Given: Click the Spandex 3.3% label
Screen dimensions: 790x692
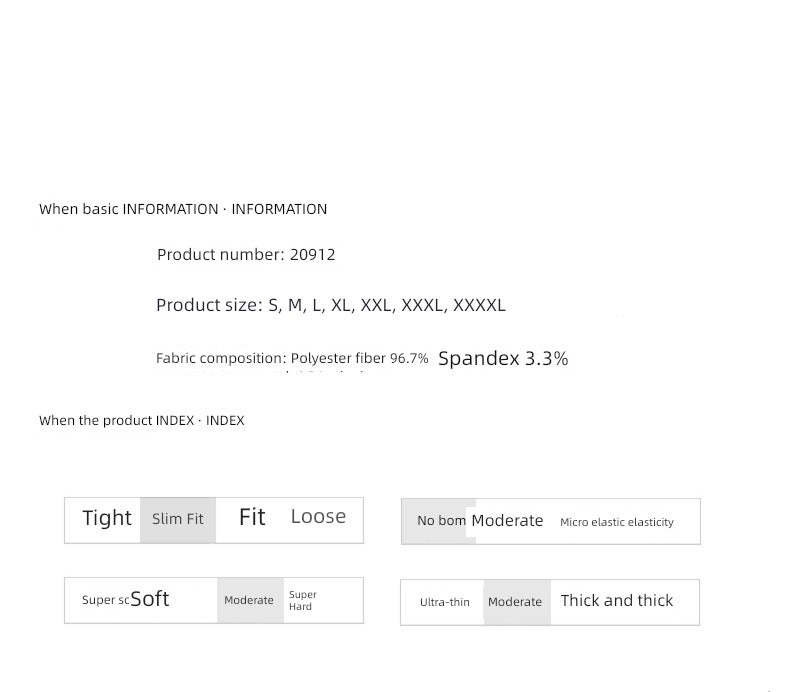Looking at the screenshot, I should pyautogui.click(x=503, y=359).
